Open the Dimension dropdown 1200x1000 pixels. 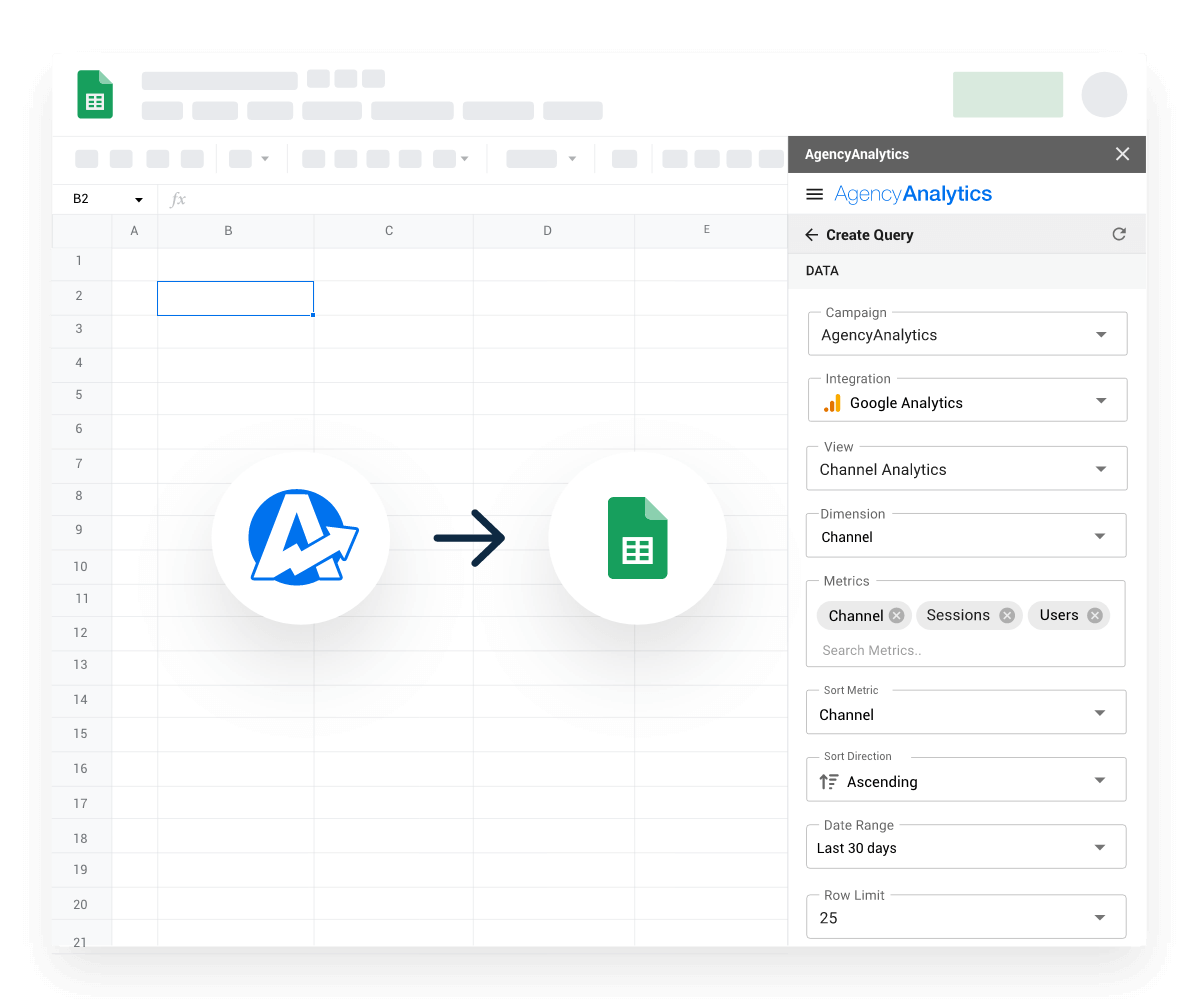click(966, 535)
